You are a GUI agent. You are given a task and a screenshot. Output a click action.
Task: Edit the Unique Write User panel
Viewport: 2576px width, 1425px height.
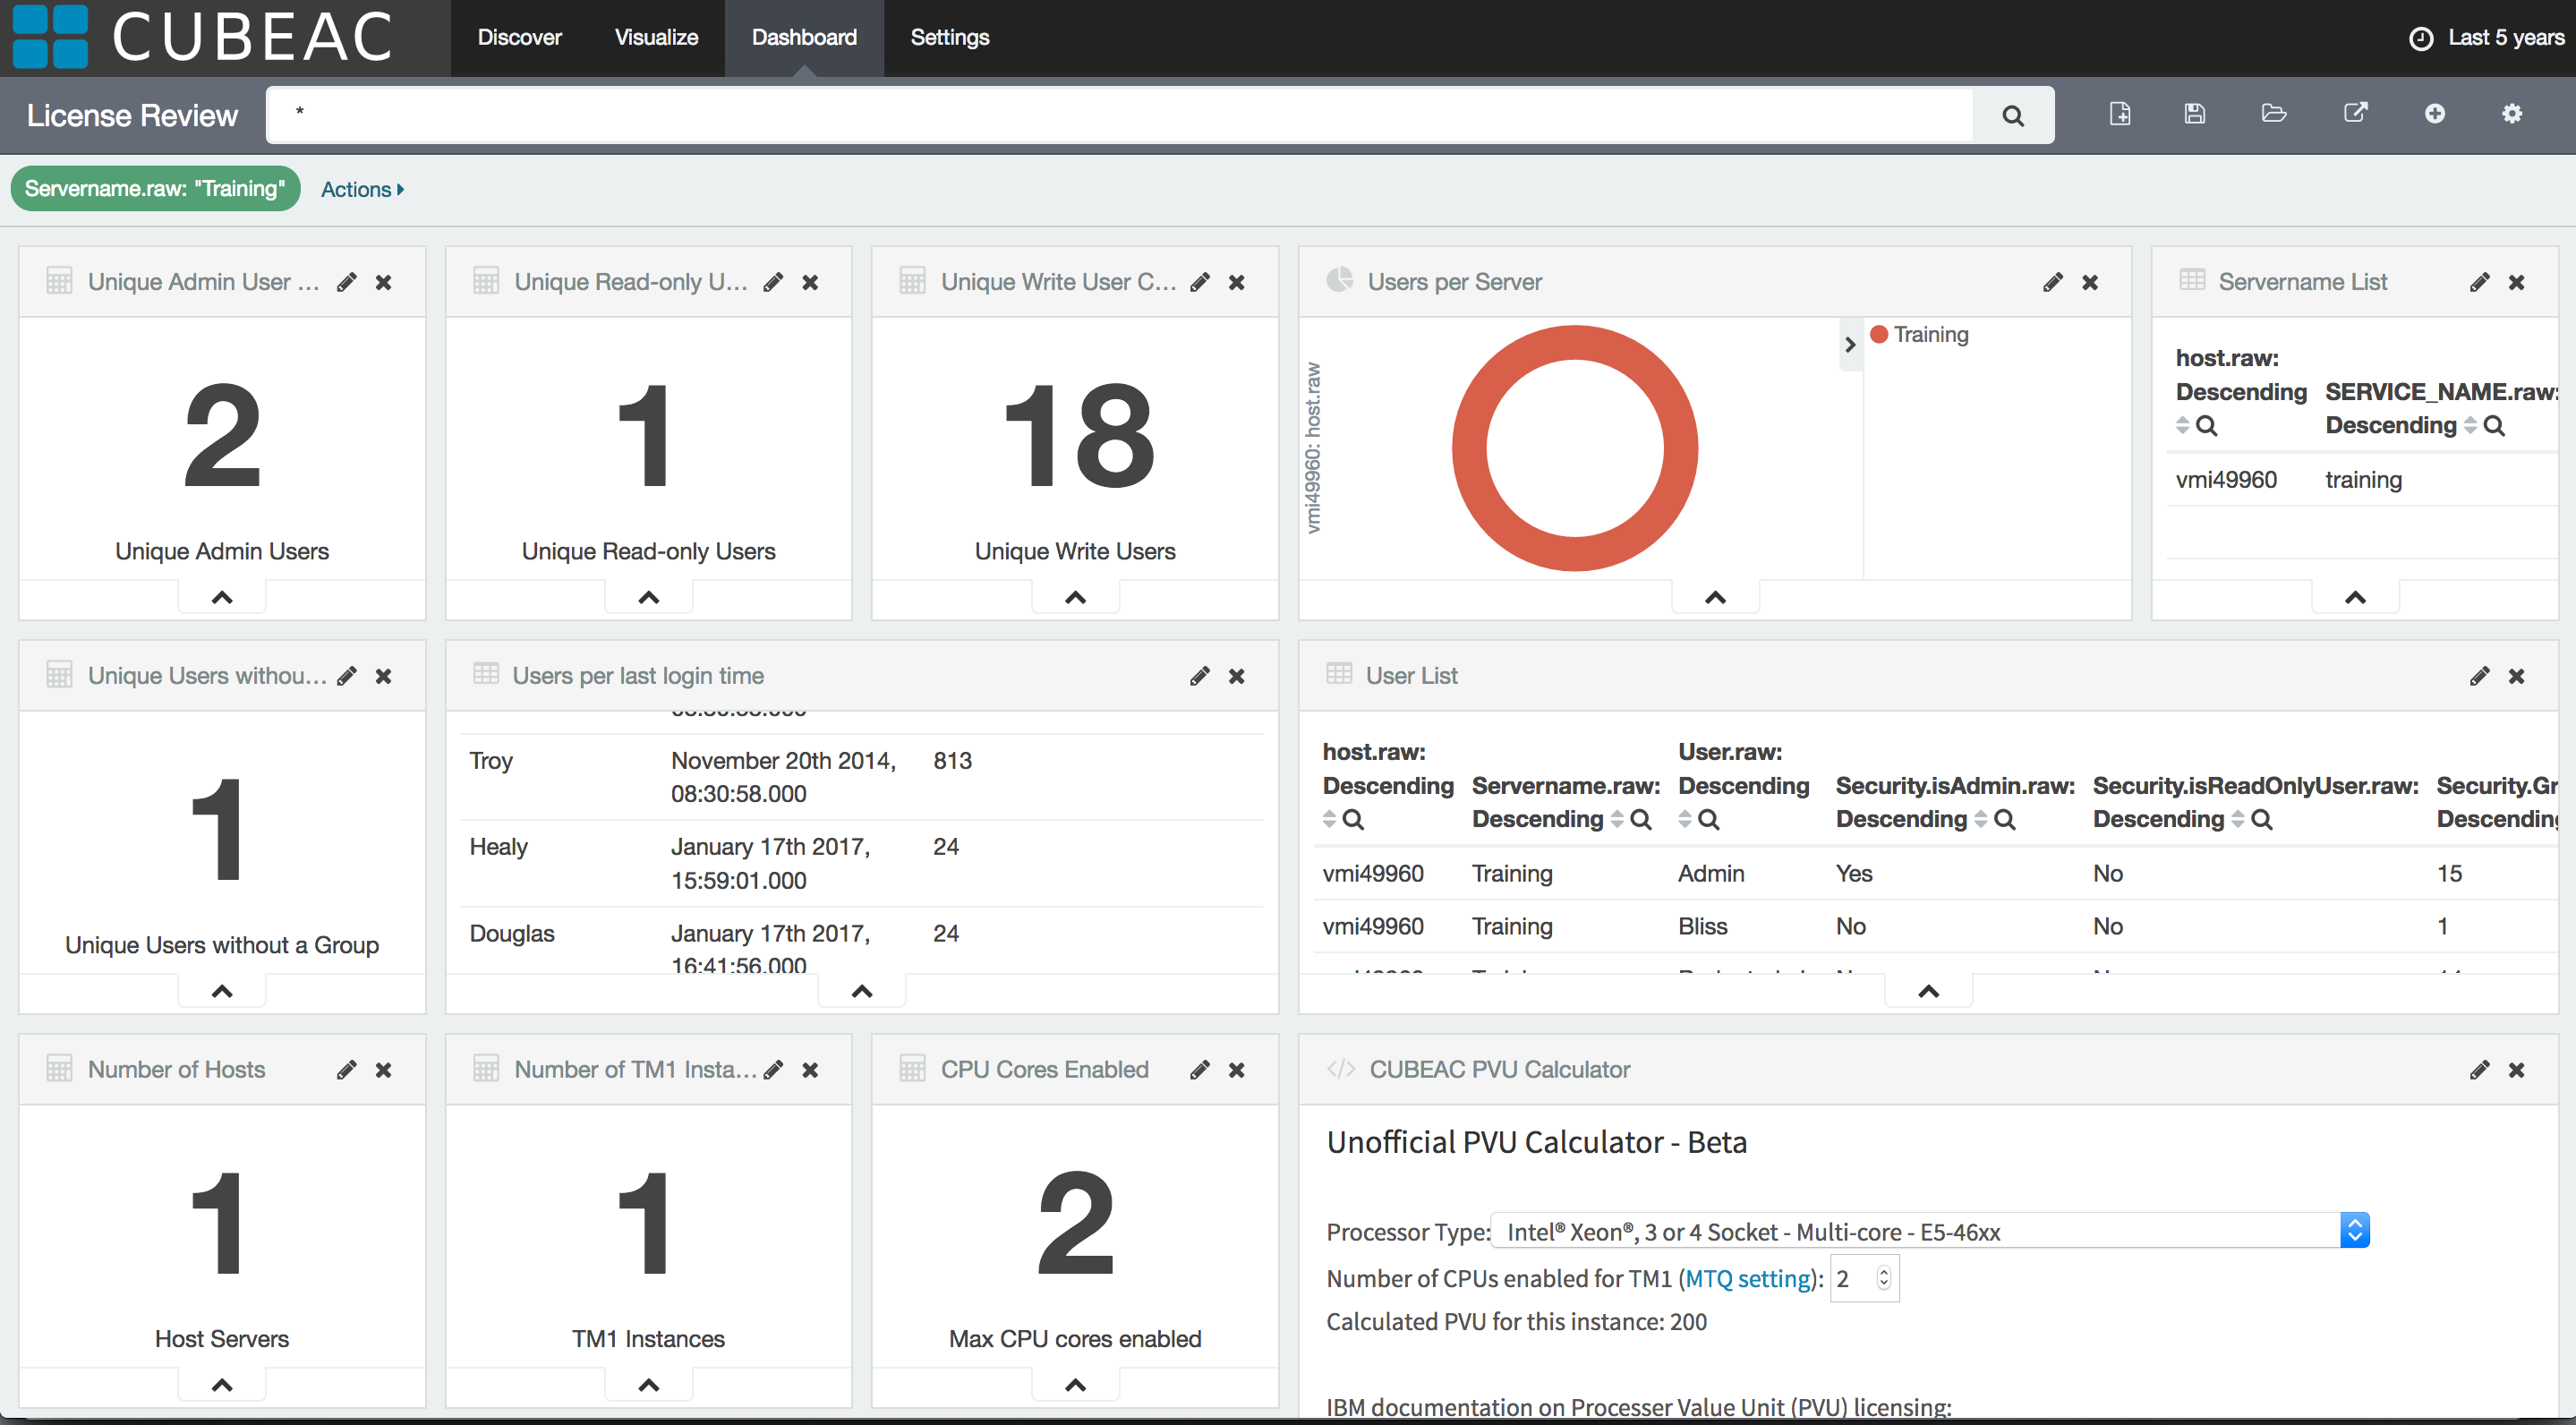click(x=1199, y=282)
